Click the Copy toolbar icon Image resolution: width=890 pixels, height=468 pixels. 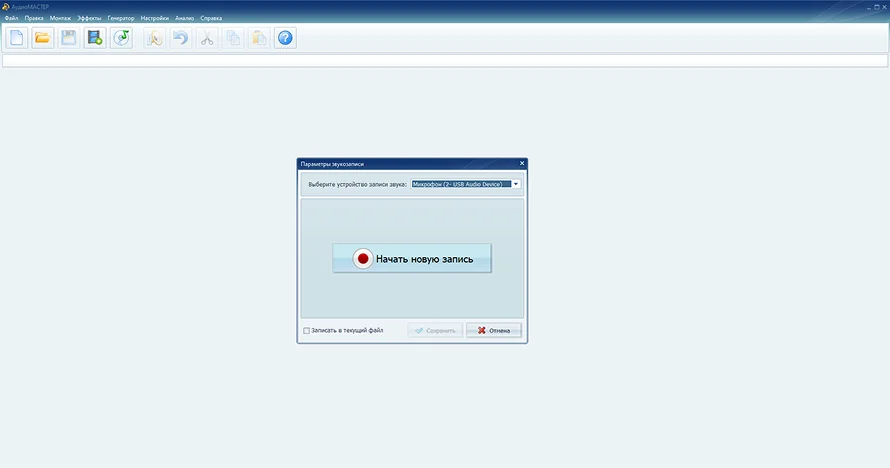tap(233, 38)
